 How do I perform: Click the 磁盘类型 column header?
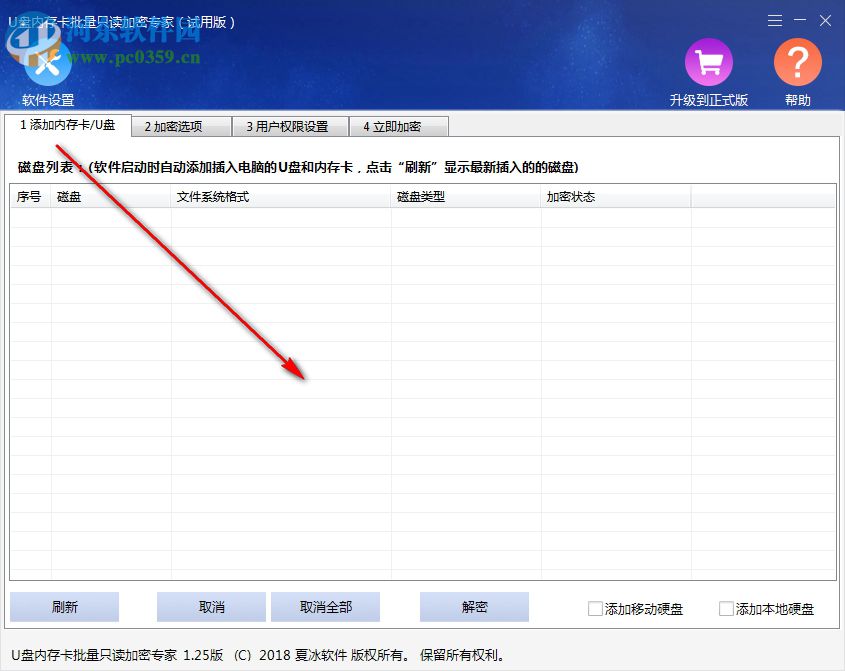420,197
